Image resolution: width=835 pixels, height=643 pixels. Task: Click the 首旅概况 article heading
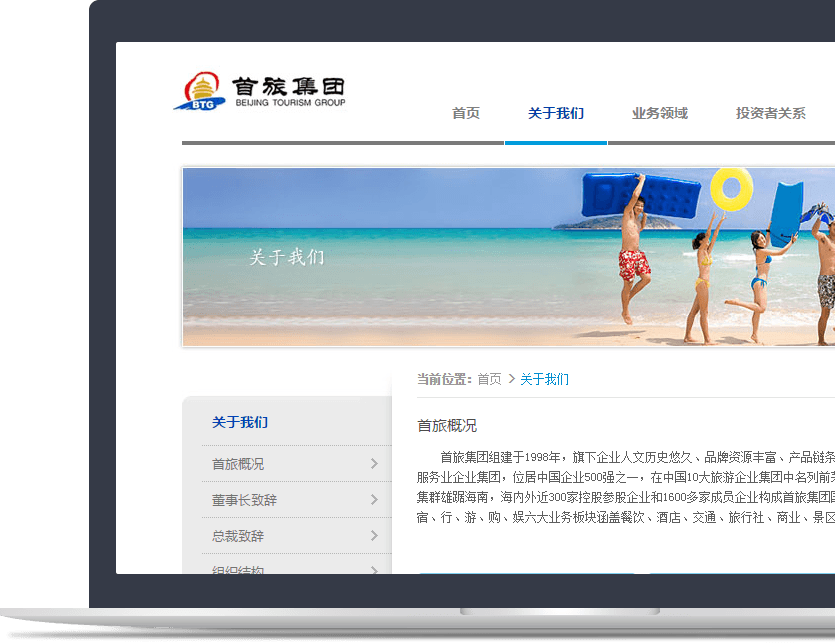(447, 425)
